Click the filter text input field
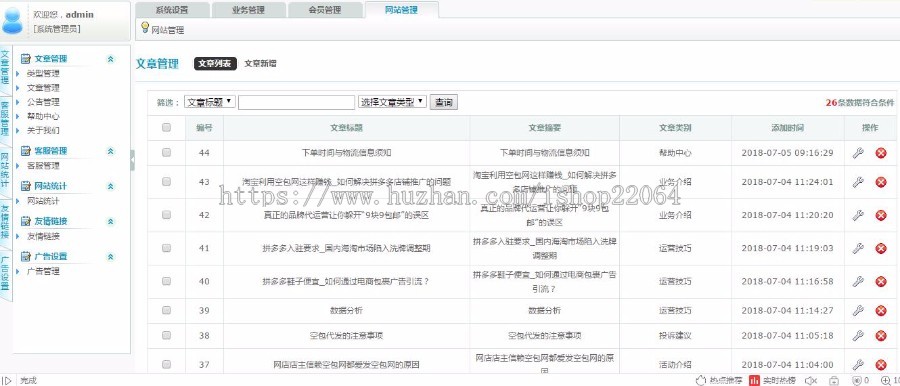Image resolution: width=900 pixels, height=386 pixels. click(x=296, y=102)
